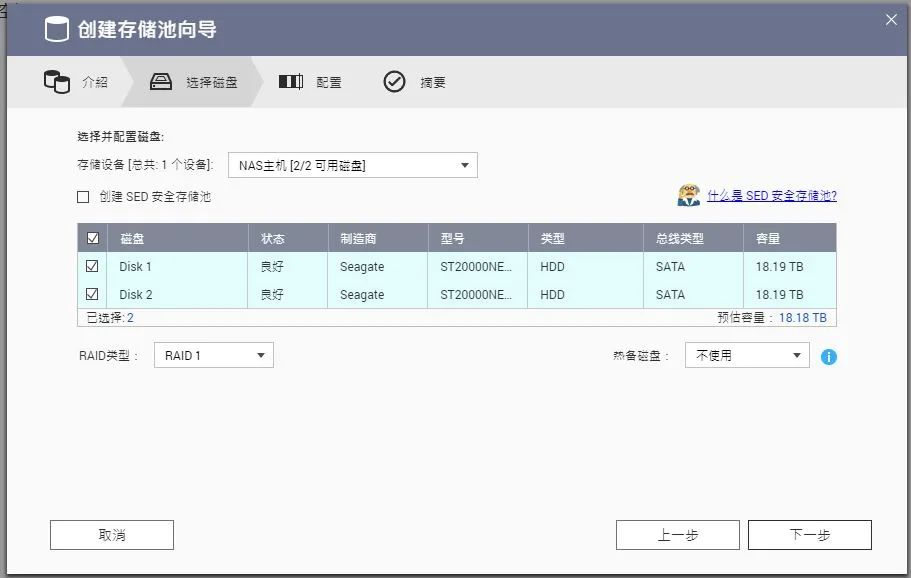Click the devices icon before 介绍
The width and height of the screenshot is (911, 578).
pos(57,82)
